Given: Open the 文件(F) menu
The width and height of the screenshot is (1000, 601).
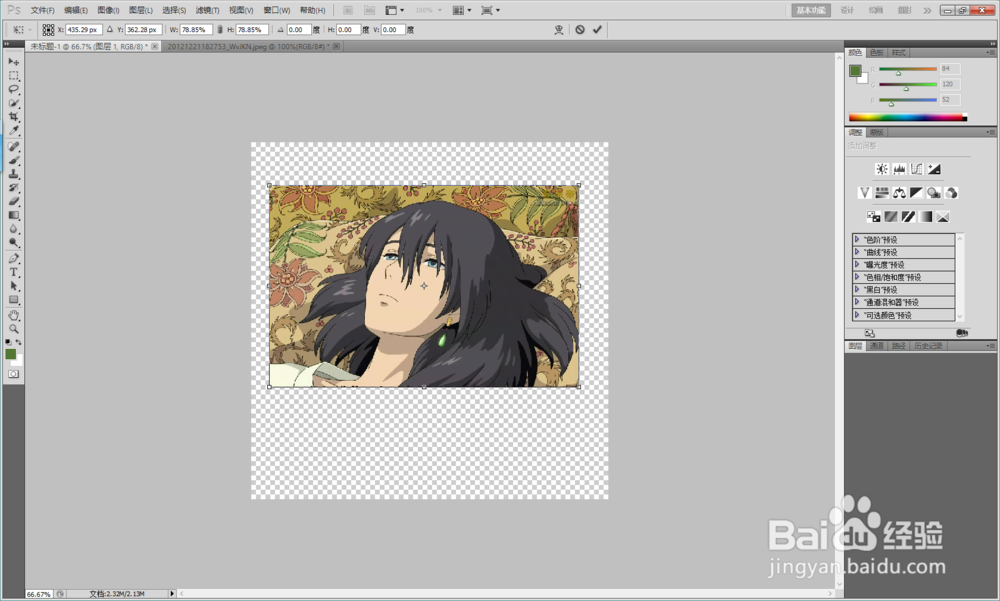Looking at the screenshot, I should coord(42,10).
